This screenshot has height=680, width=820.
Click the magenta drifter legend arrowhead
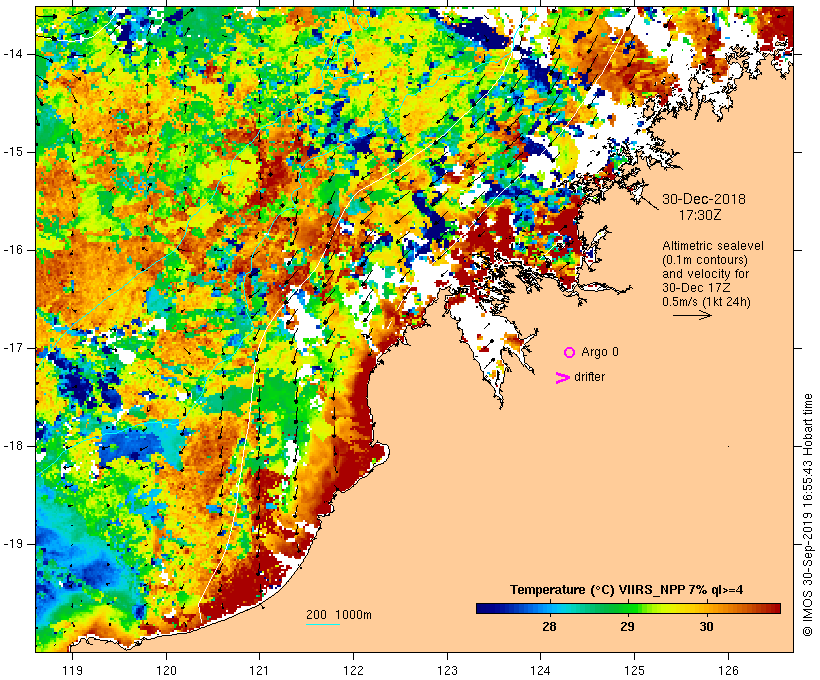(563, 378)
